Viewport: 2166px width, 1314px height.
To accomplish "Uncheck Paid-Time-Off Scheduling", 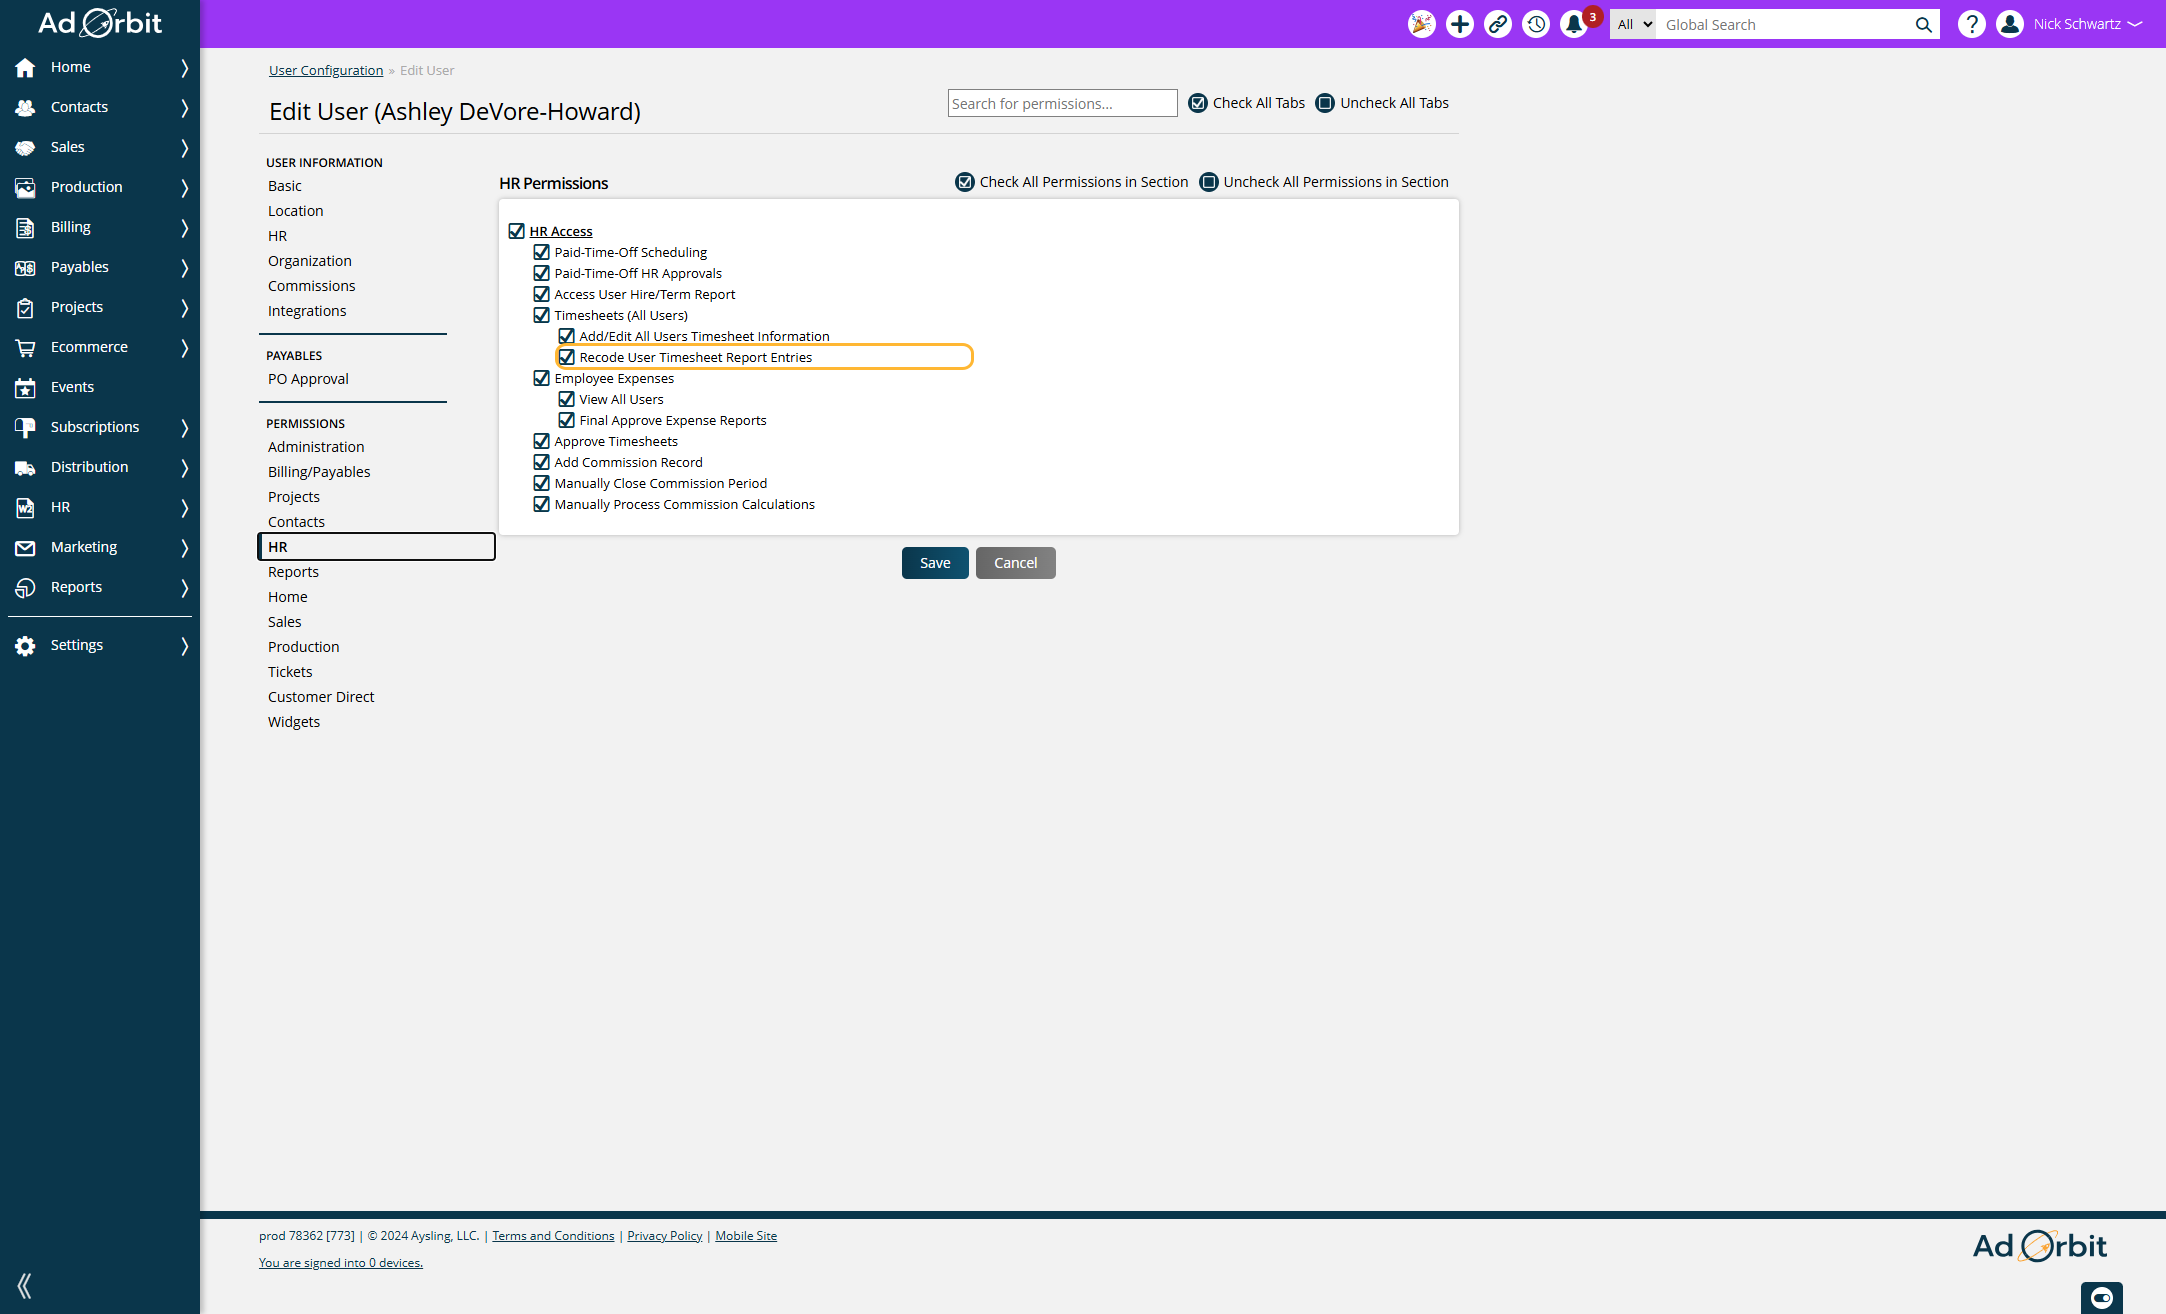I will tap(541, 252).
